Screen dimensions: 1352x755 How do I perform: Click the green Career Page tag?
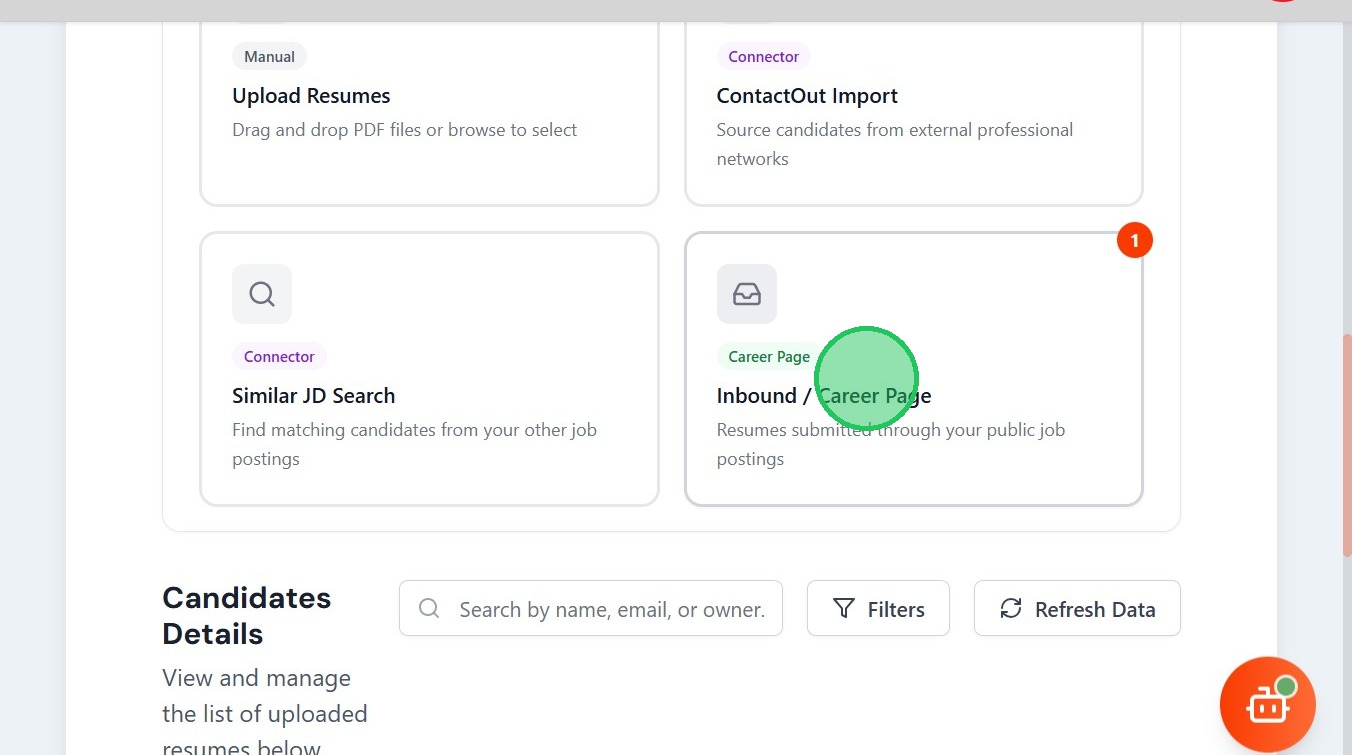pyautogui.click(x=768, y=357)
